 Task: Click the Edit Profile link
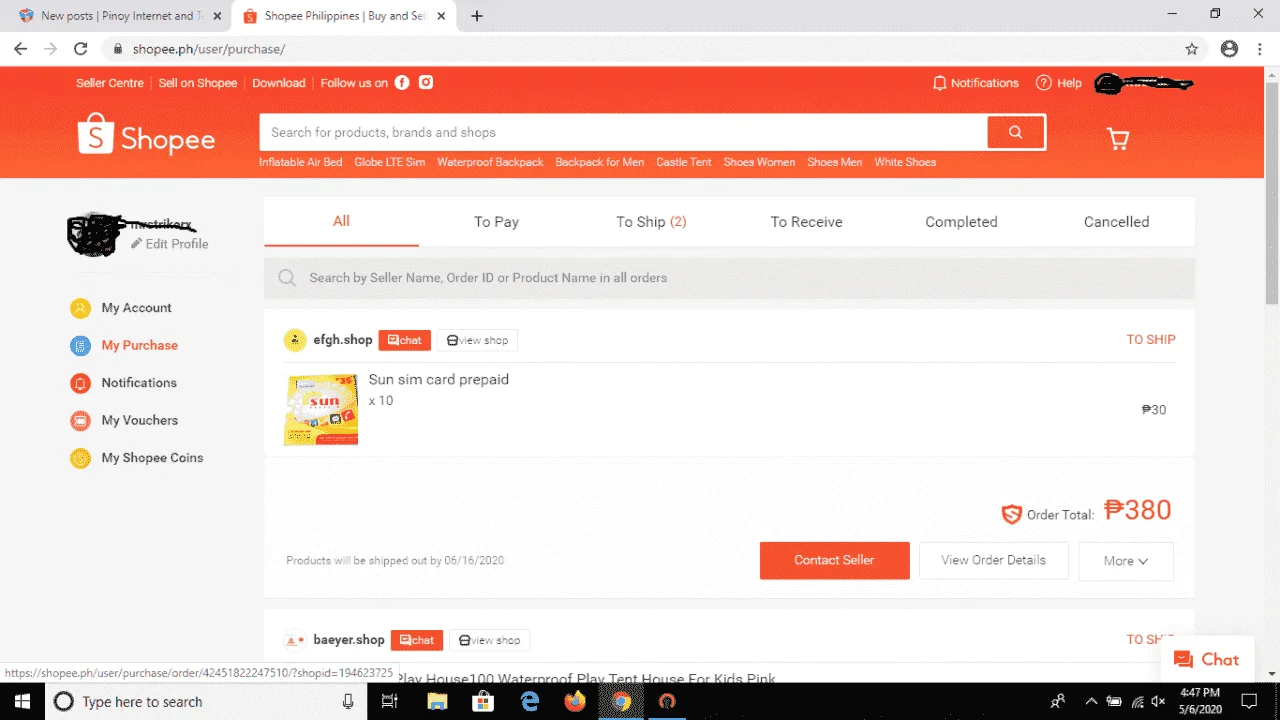click(170, 244)
